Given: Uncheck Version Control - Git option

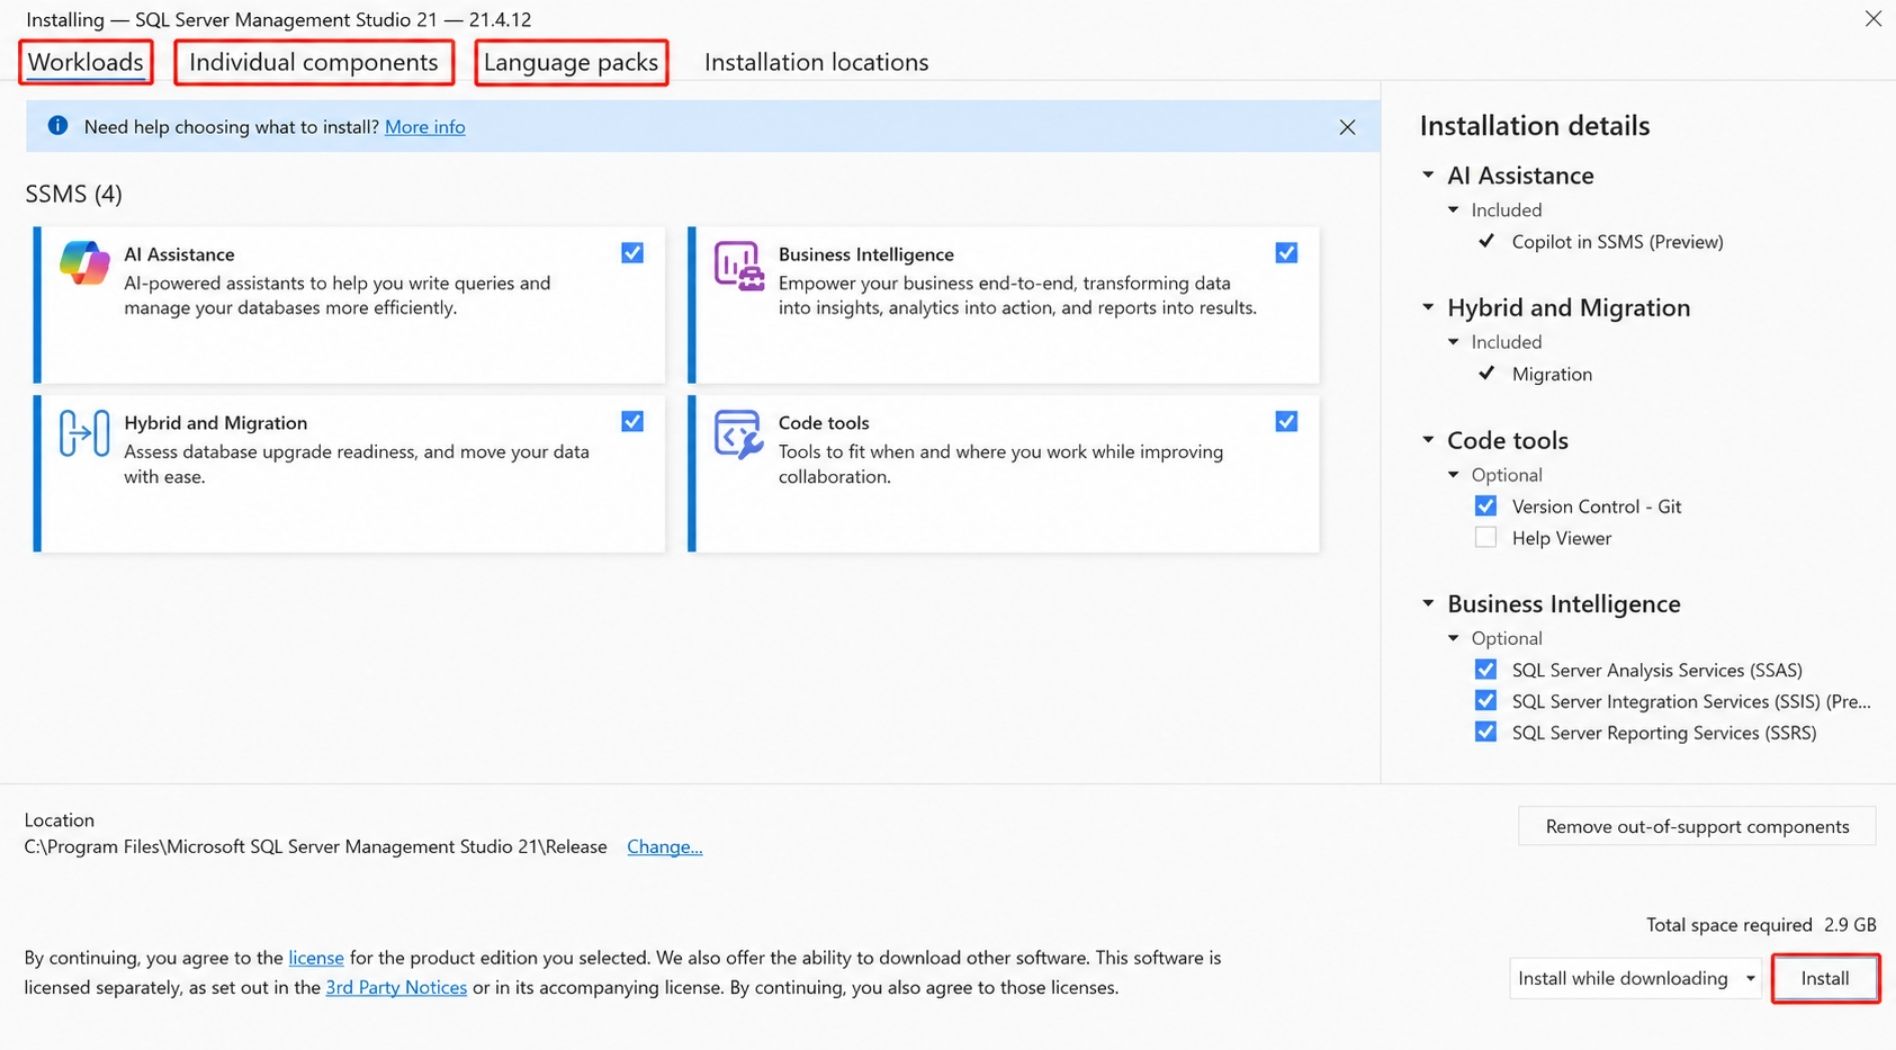Looking at the screenshot, I should tap(1486, 506).
